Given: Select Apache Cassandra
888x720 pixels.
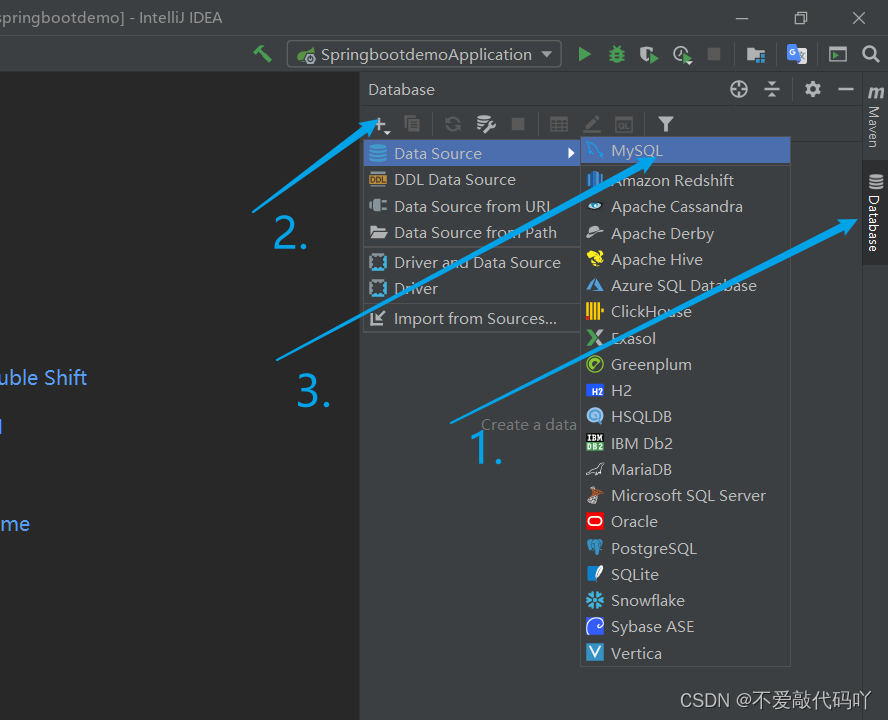Looking at the screenshot, I should click(685, 207).
